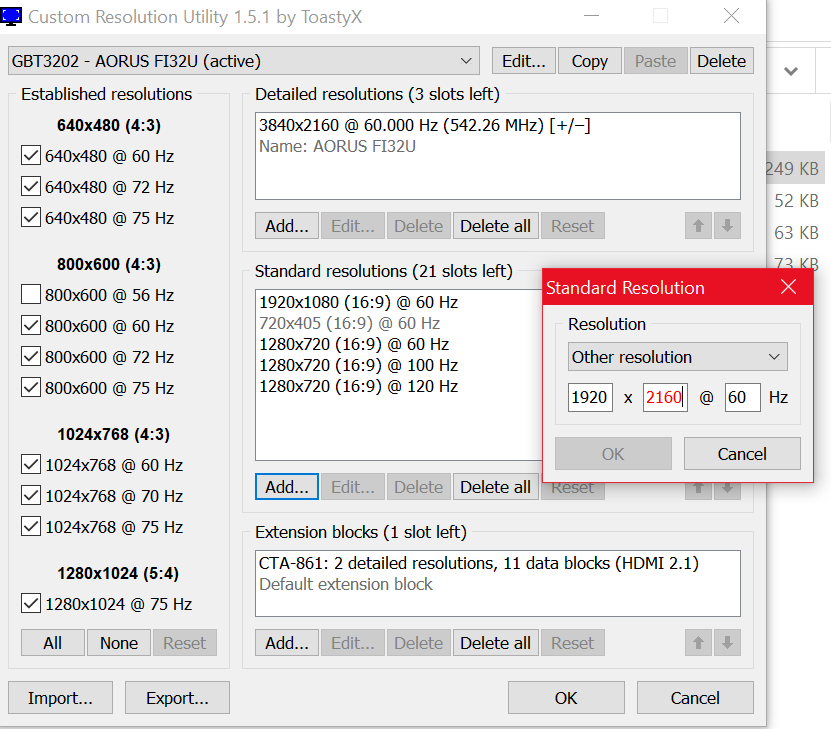Viewport: 831px width, 729px height.
Task: Click Export... button
Action: pos(177,698)
